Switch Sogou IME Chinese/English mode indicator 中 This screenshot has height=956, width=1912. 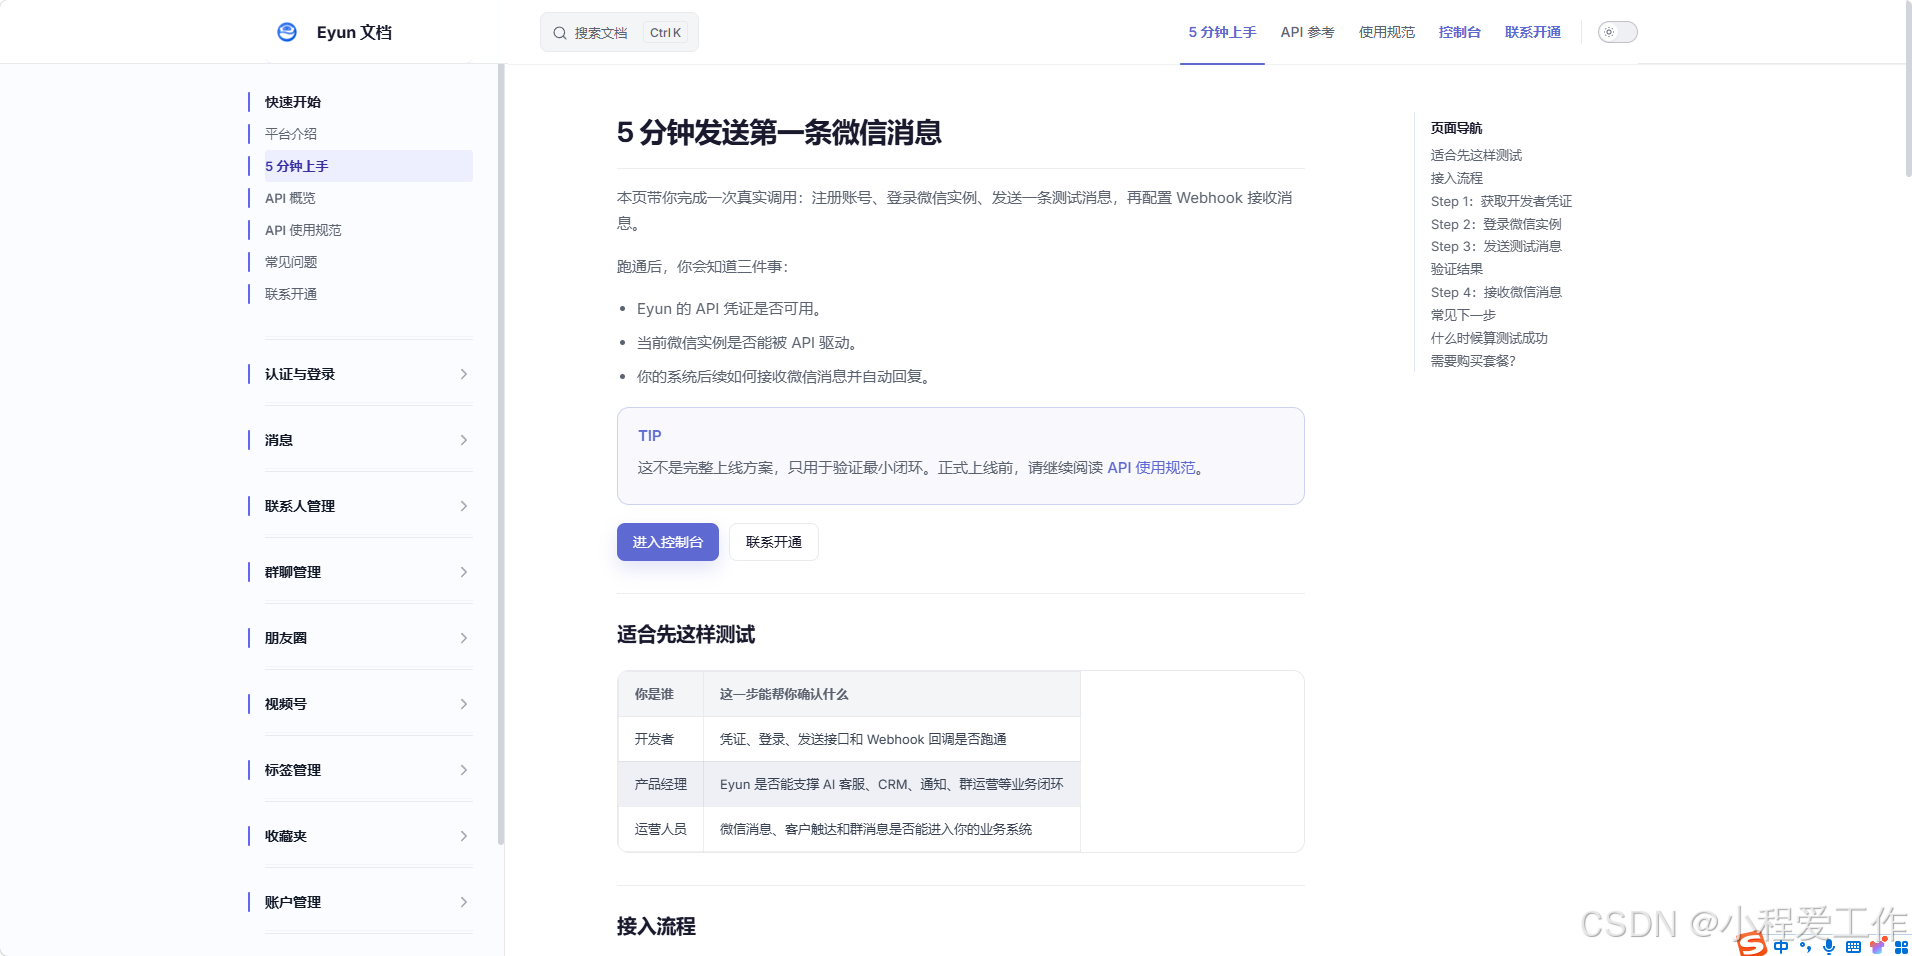point(1781,946)
